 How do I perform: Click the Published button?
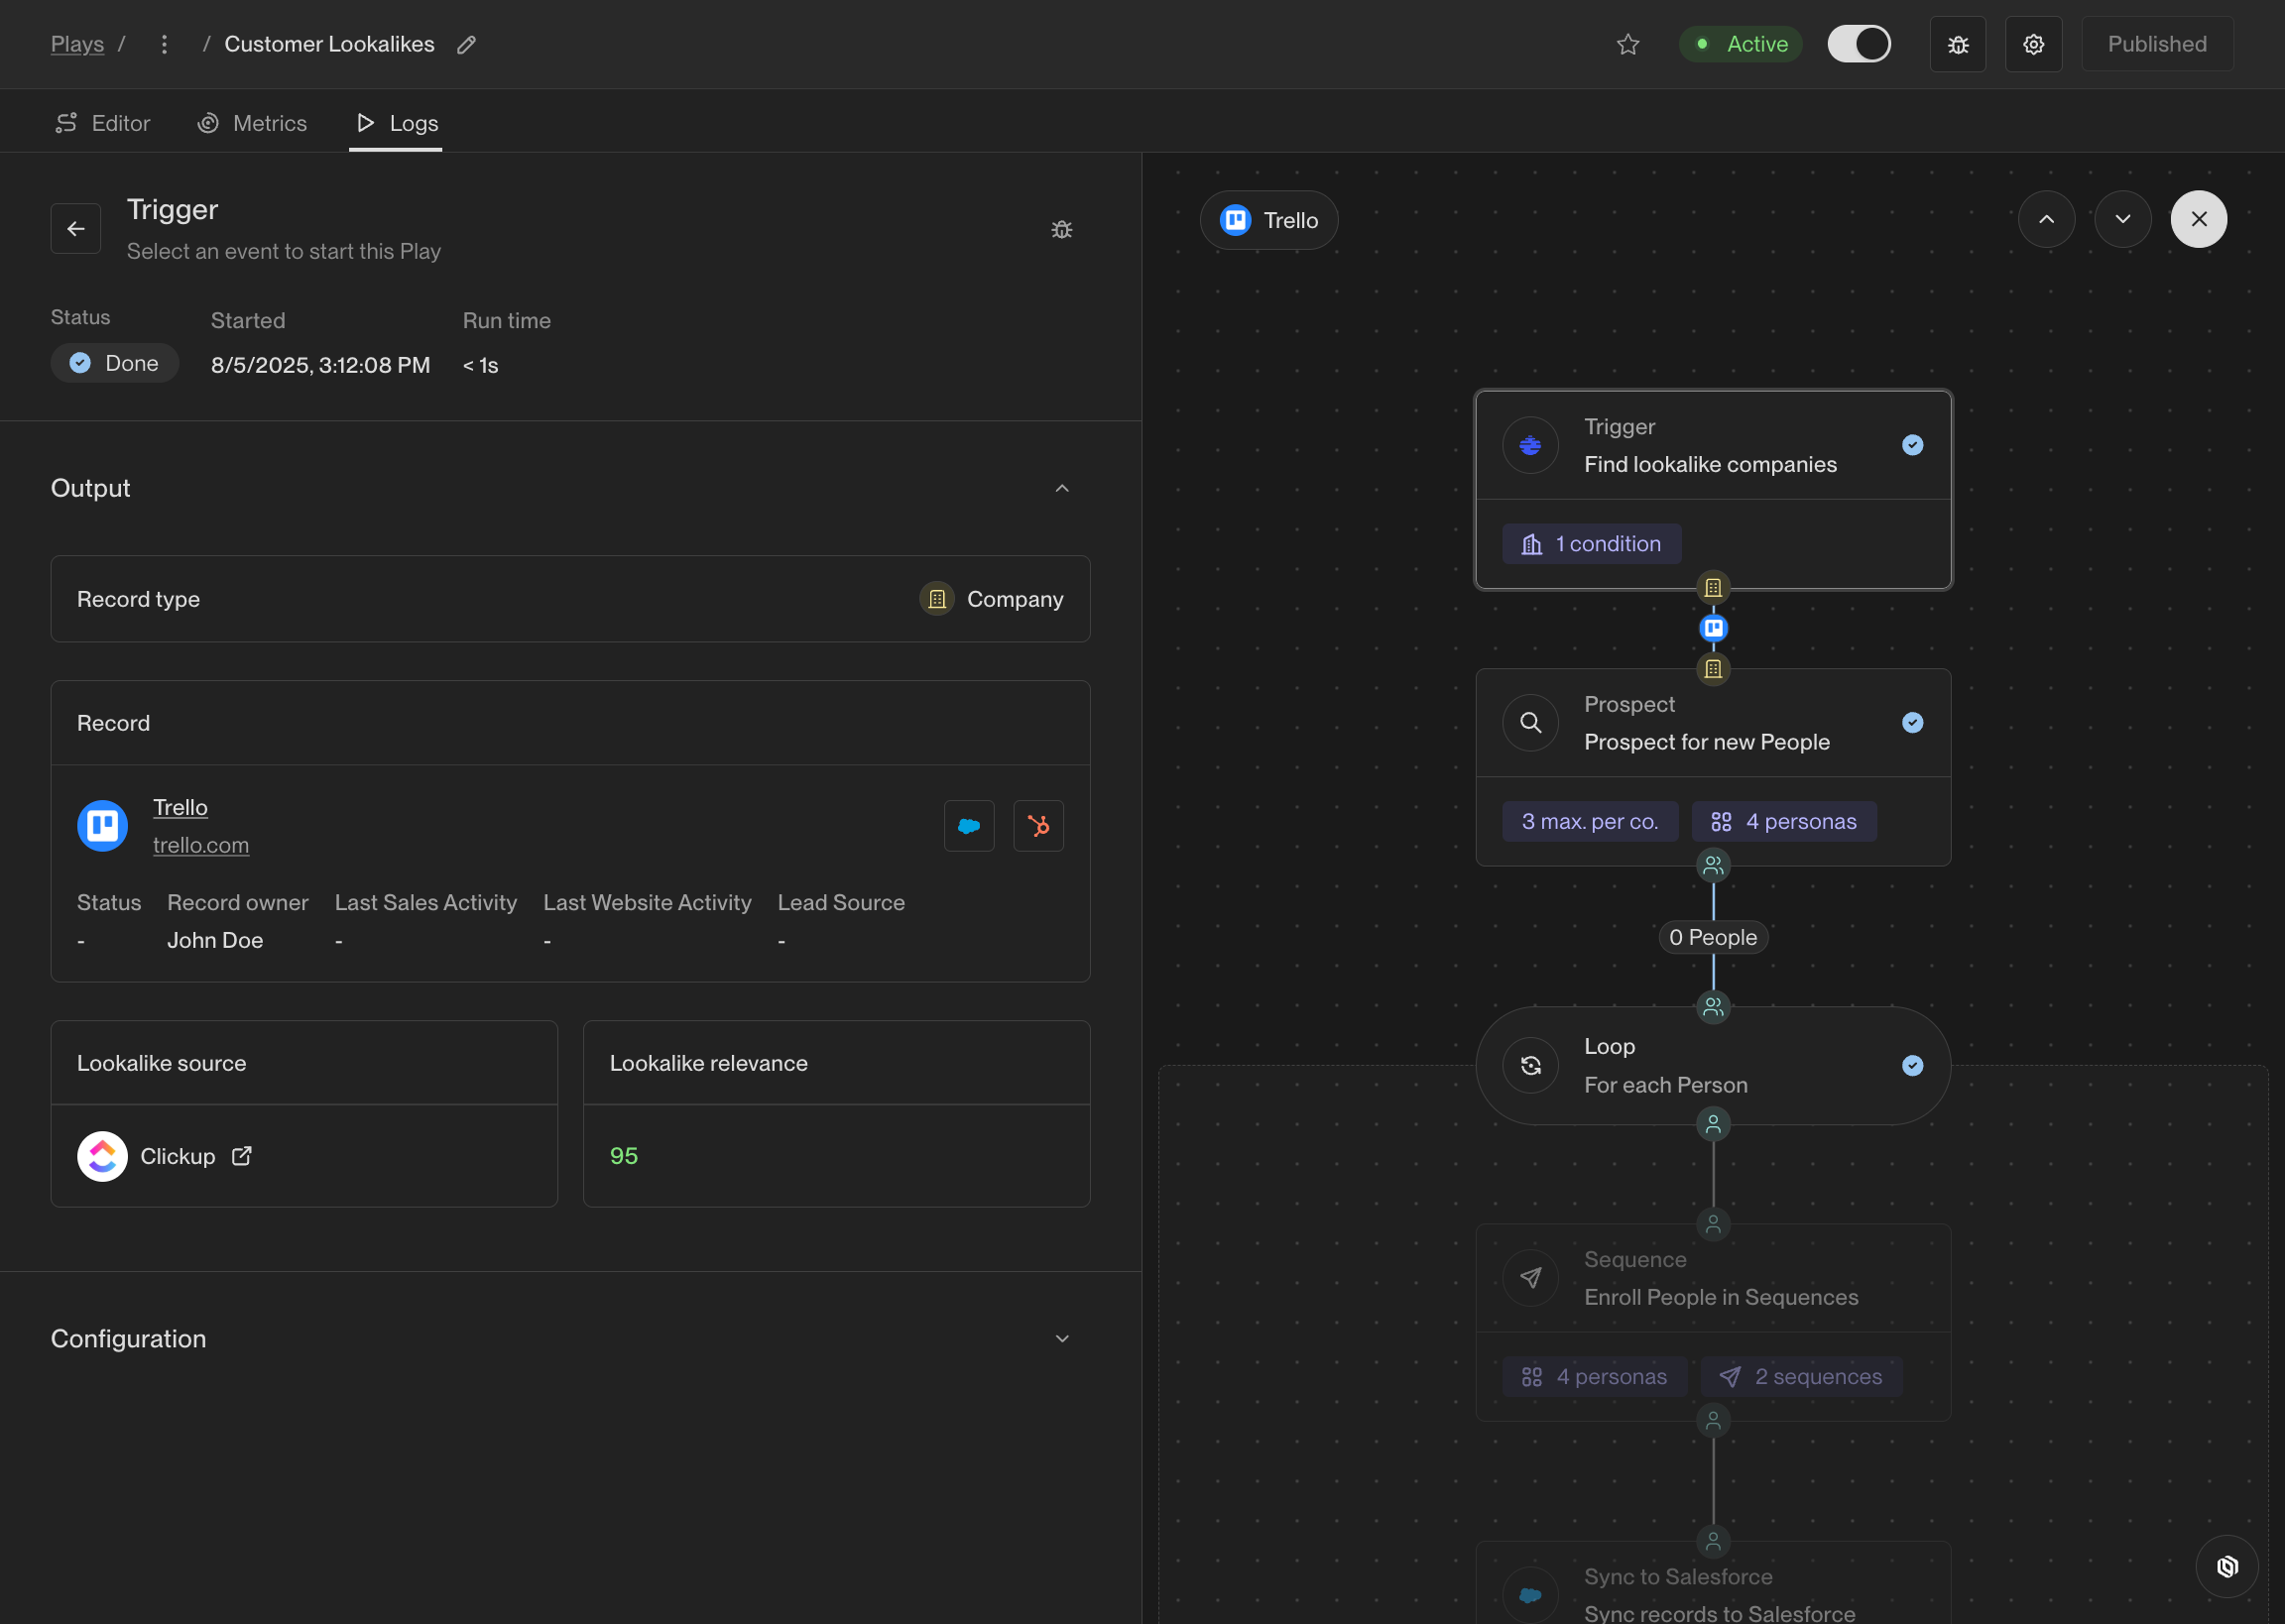tap(2156, 44)
